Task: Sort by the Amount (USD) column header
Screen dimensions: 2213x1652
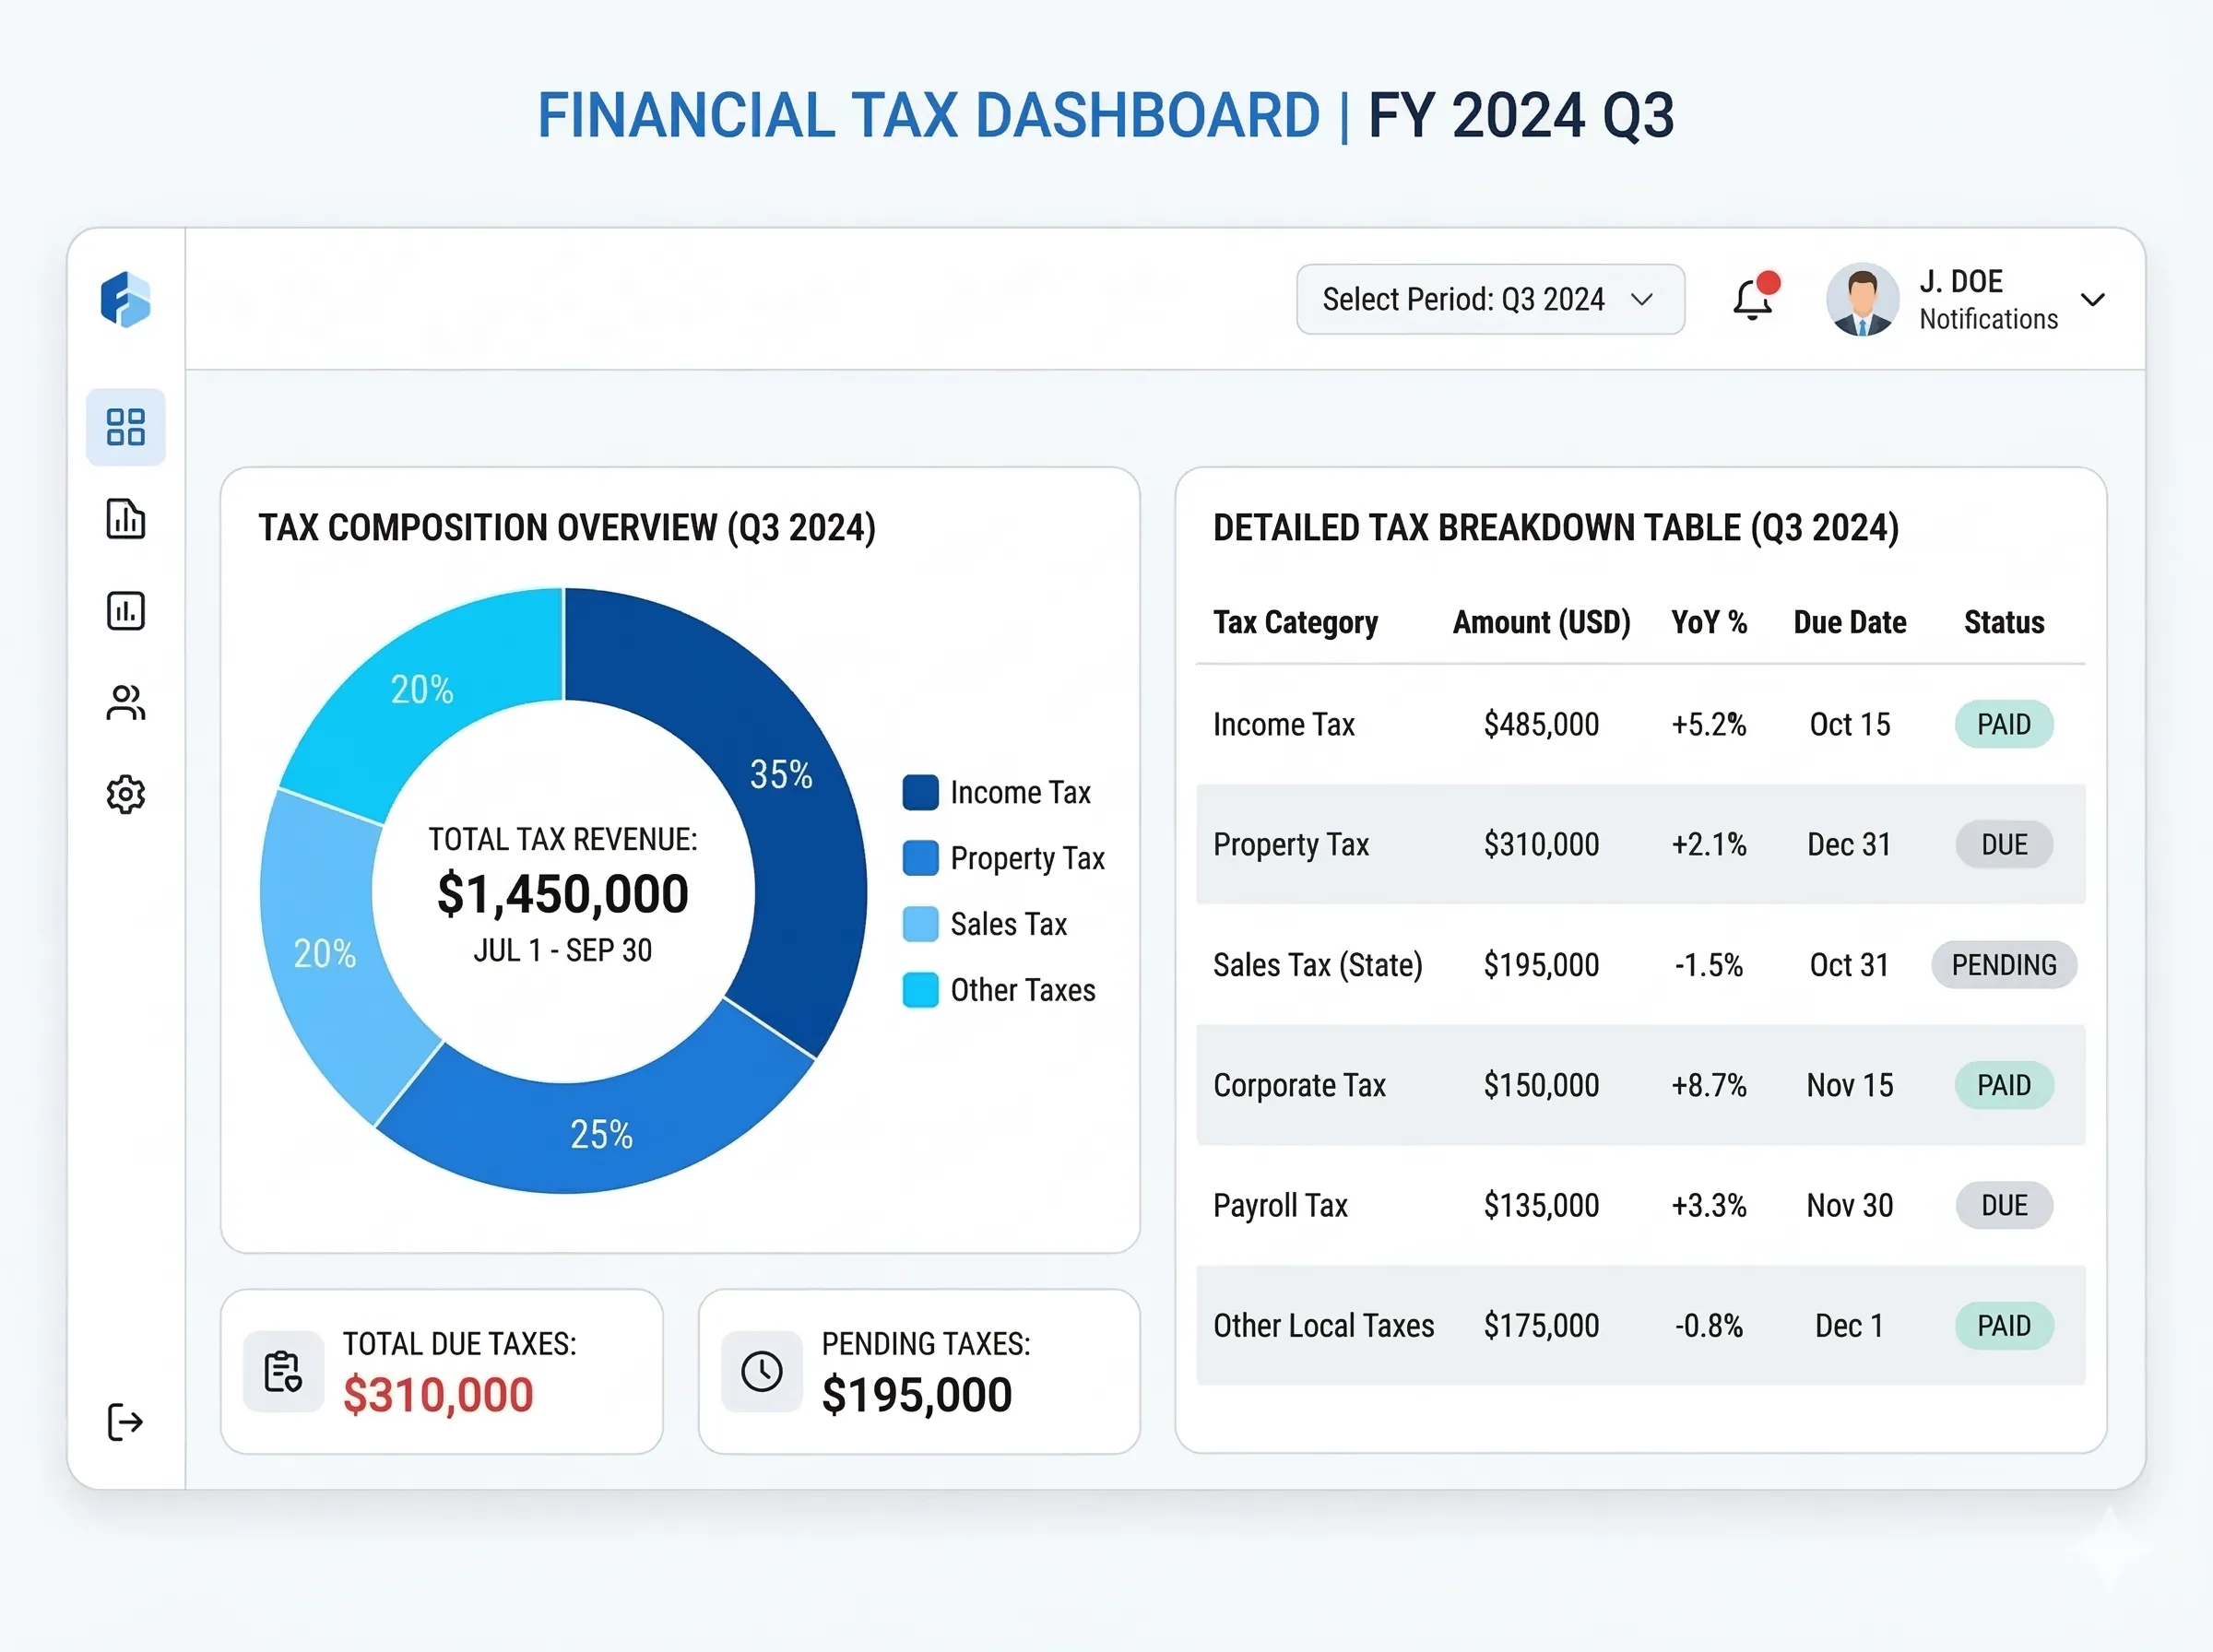Action: [x=1541, y=622]
